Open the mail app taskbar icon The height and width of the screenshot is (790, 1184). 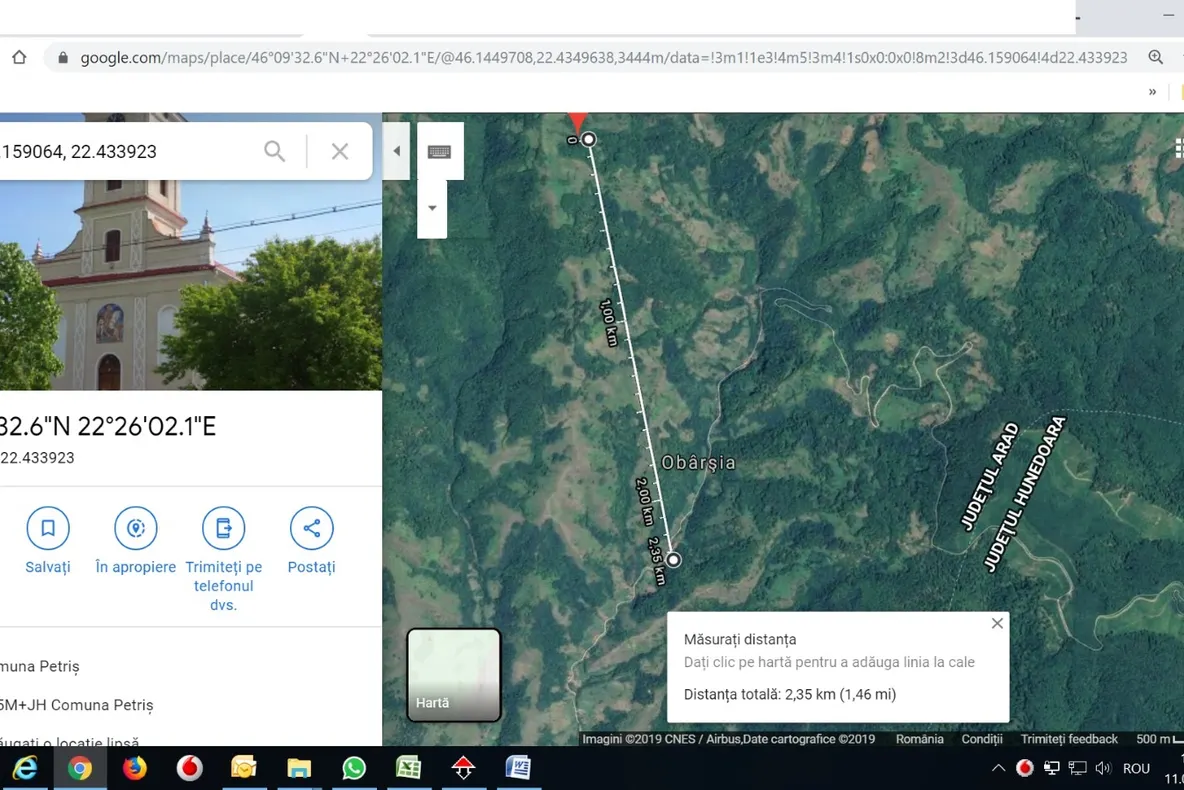pyautogui.click(x=244, y=768)
